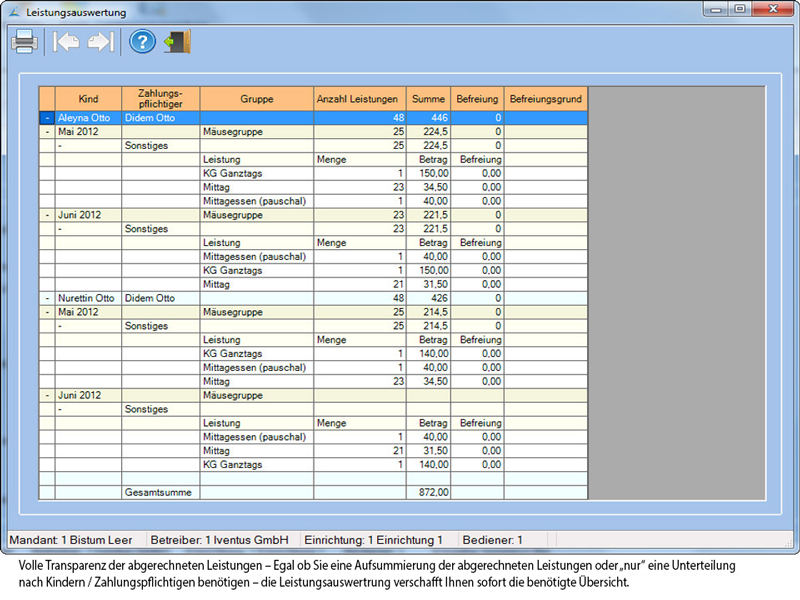Sort by the Summe column header
This screenshot has height=600, width=800.
429,99
